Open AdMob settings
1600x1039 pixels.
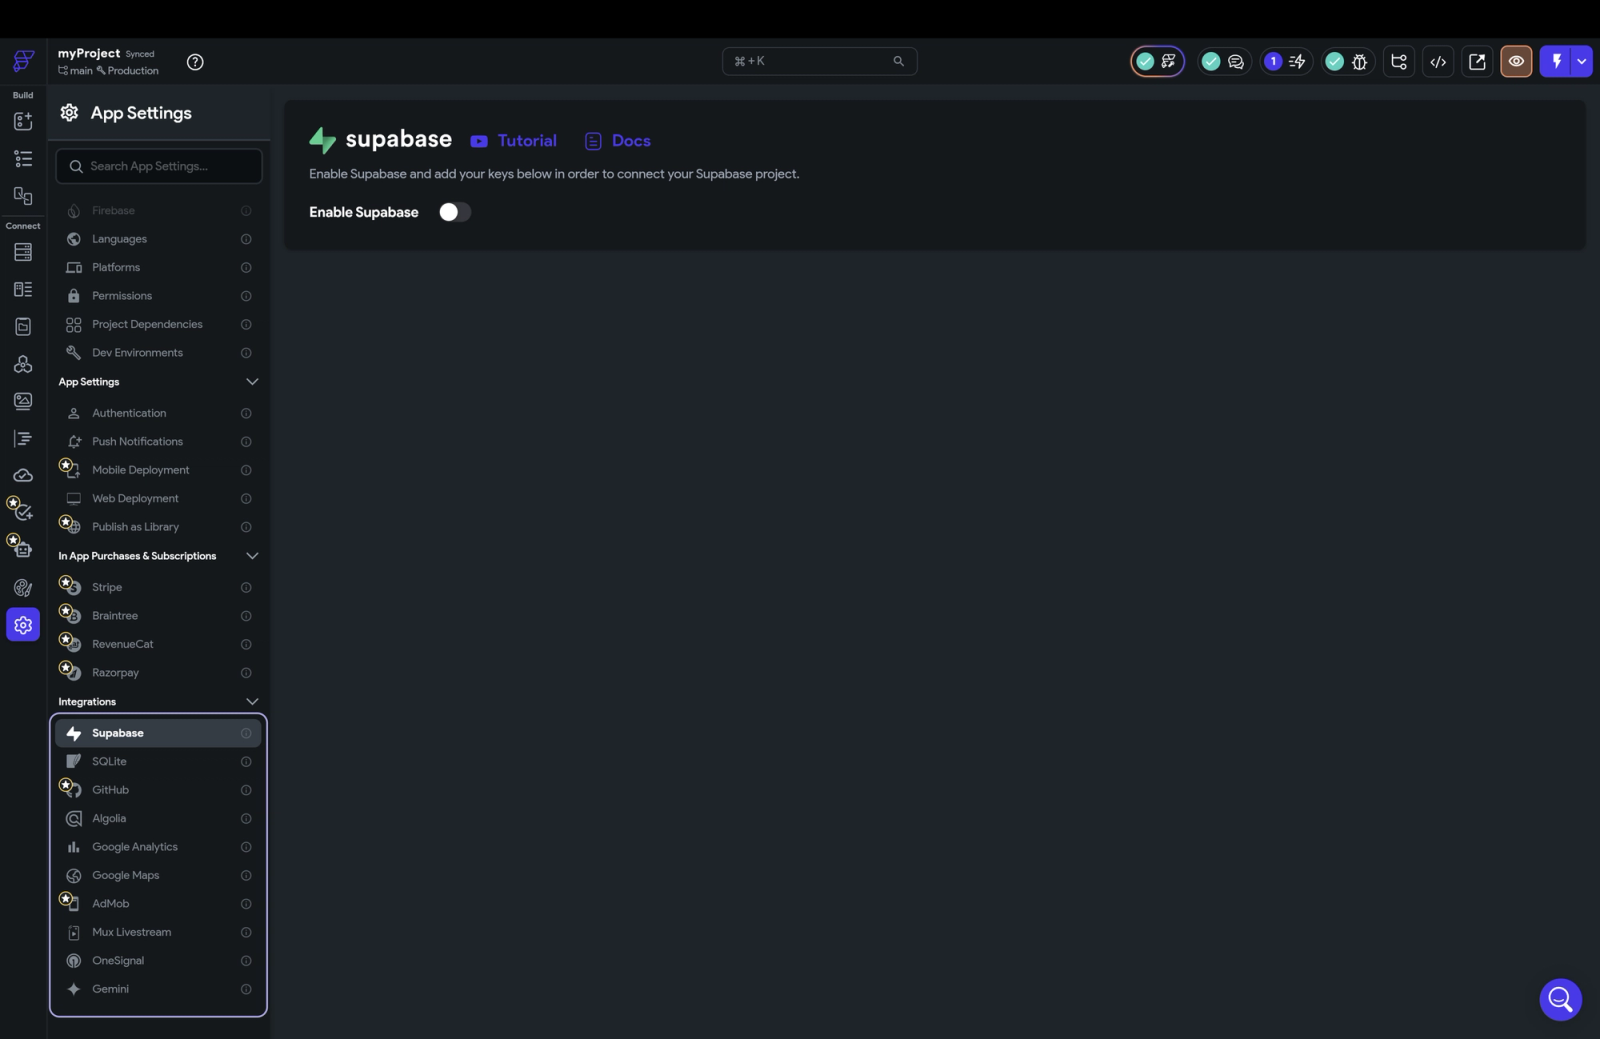[158, 904]
